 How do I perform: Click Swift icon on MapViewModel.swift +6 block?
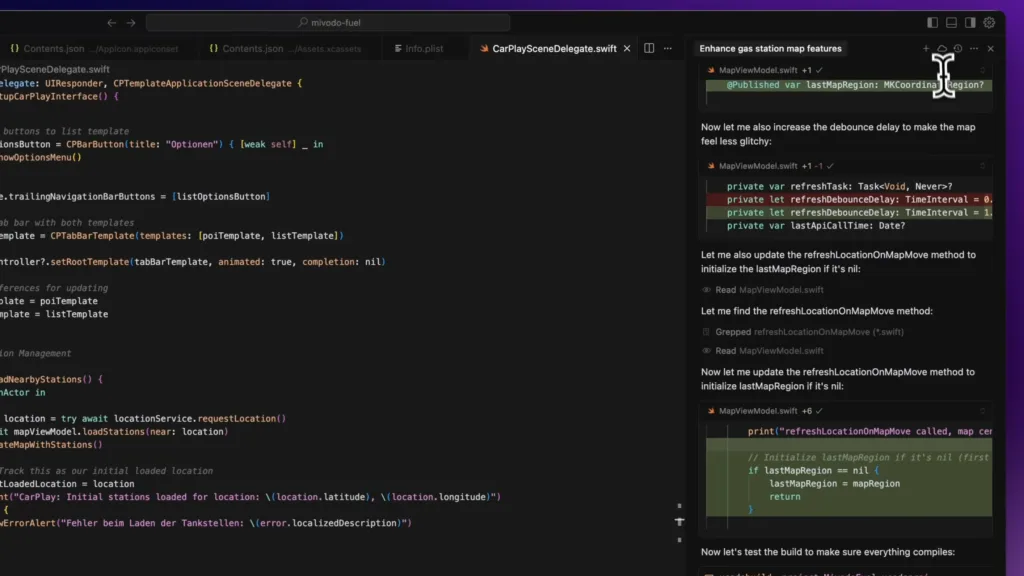[x=711, y=411]
